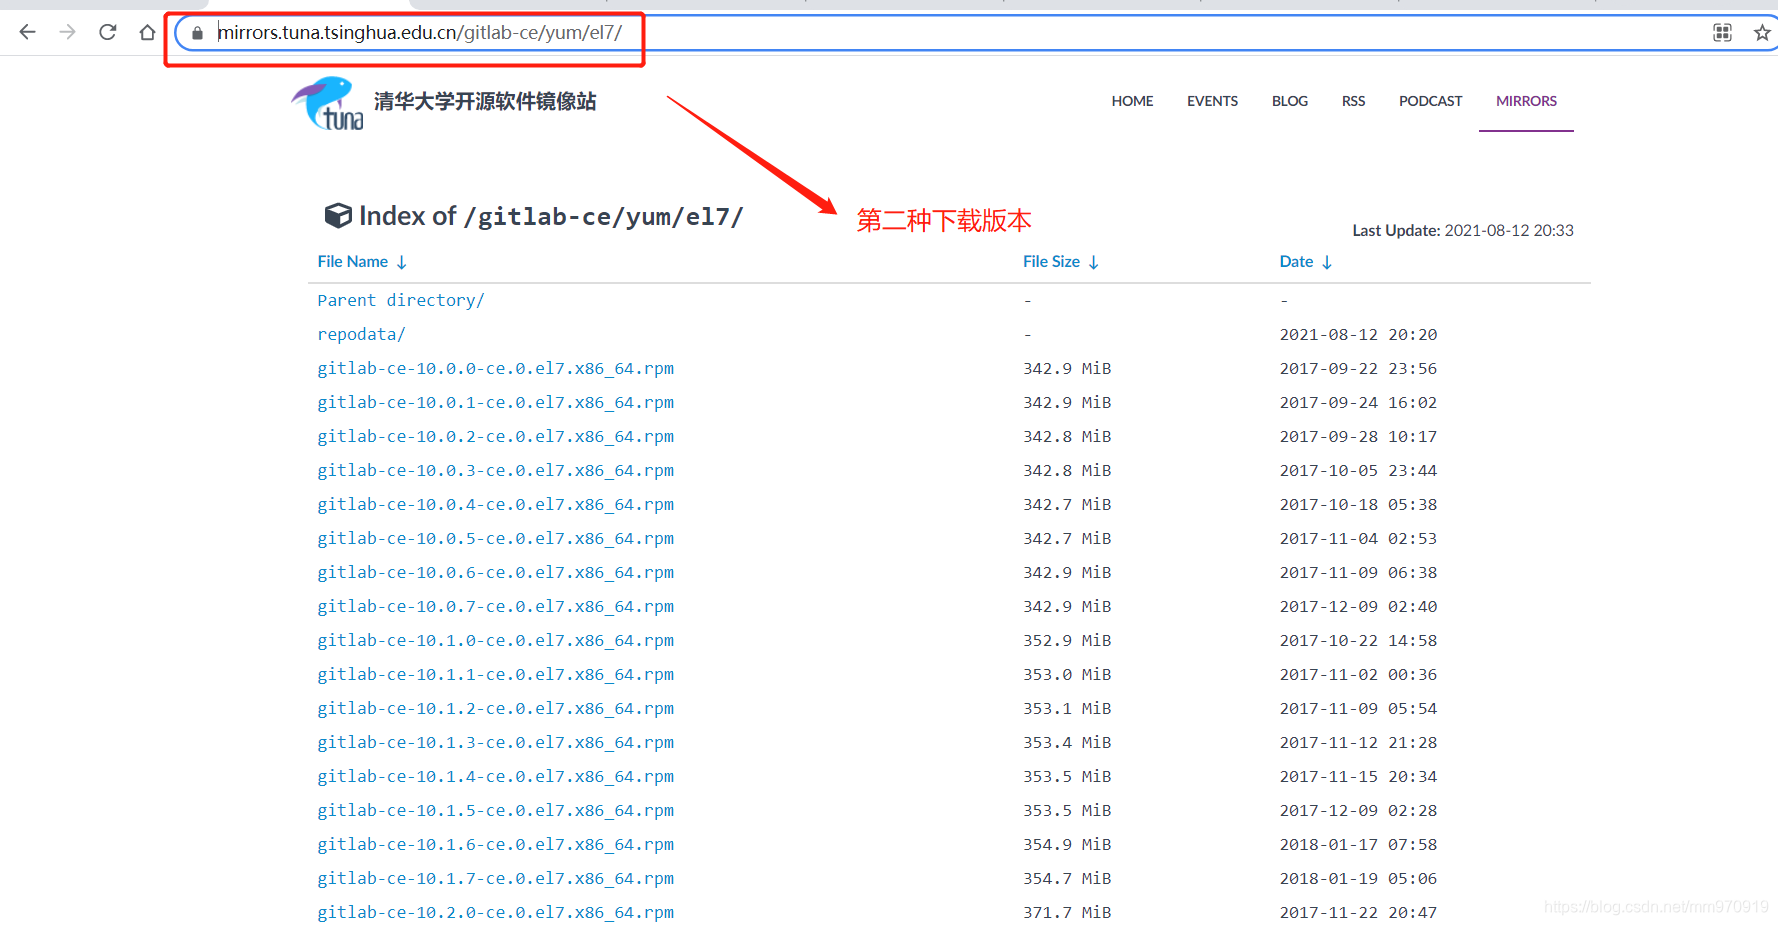
Task: Download gitlab-ce-10.1.4-ce.0.el7.x86_64.rpm
Action: coord(496,776)
